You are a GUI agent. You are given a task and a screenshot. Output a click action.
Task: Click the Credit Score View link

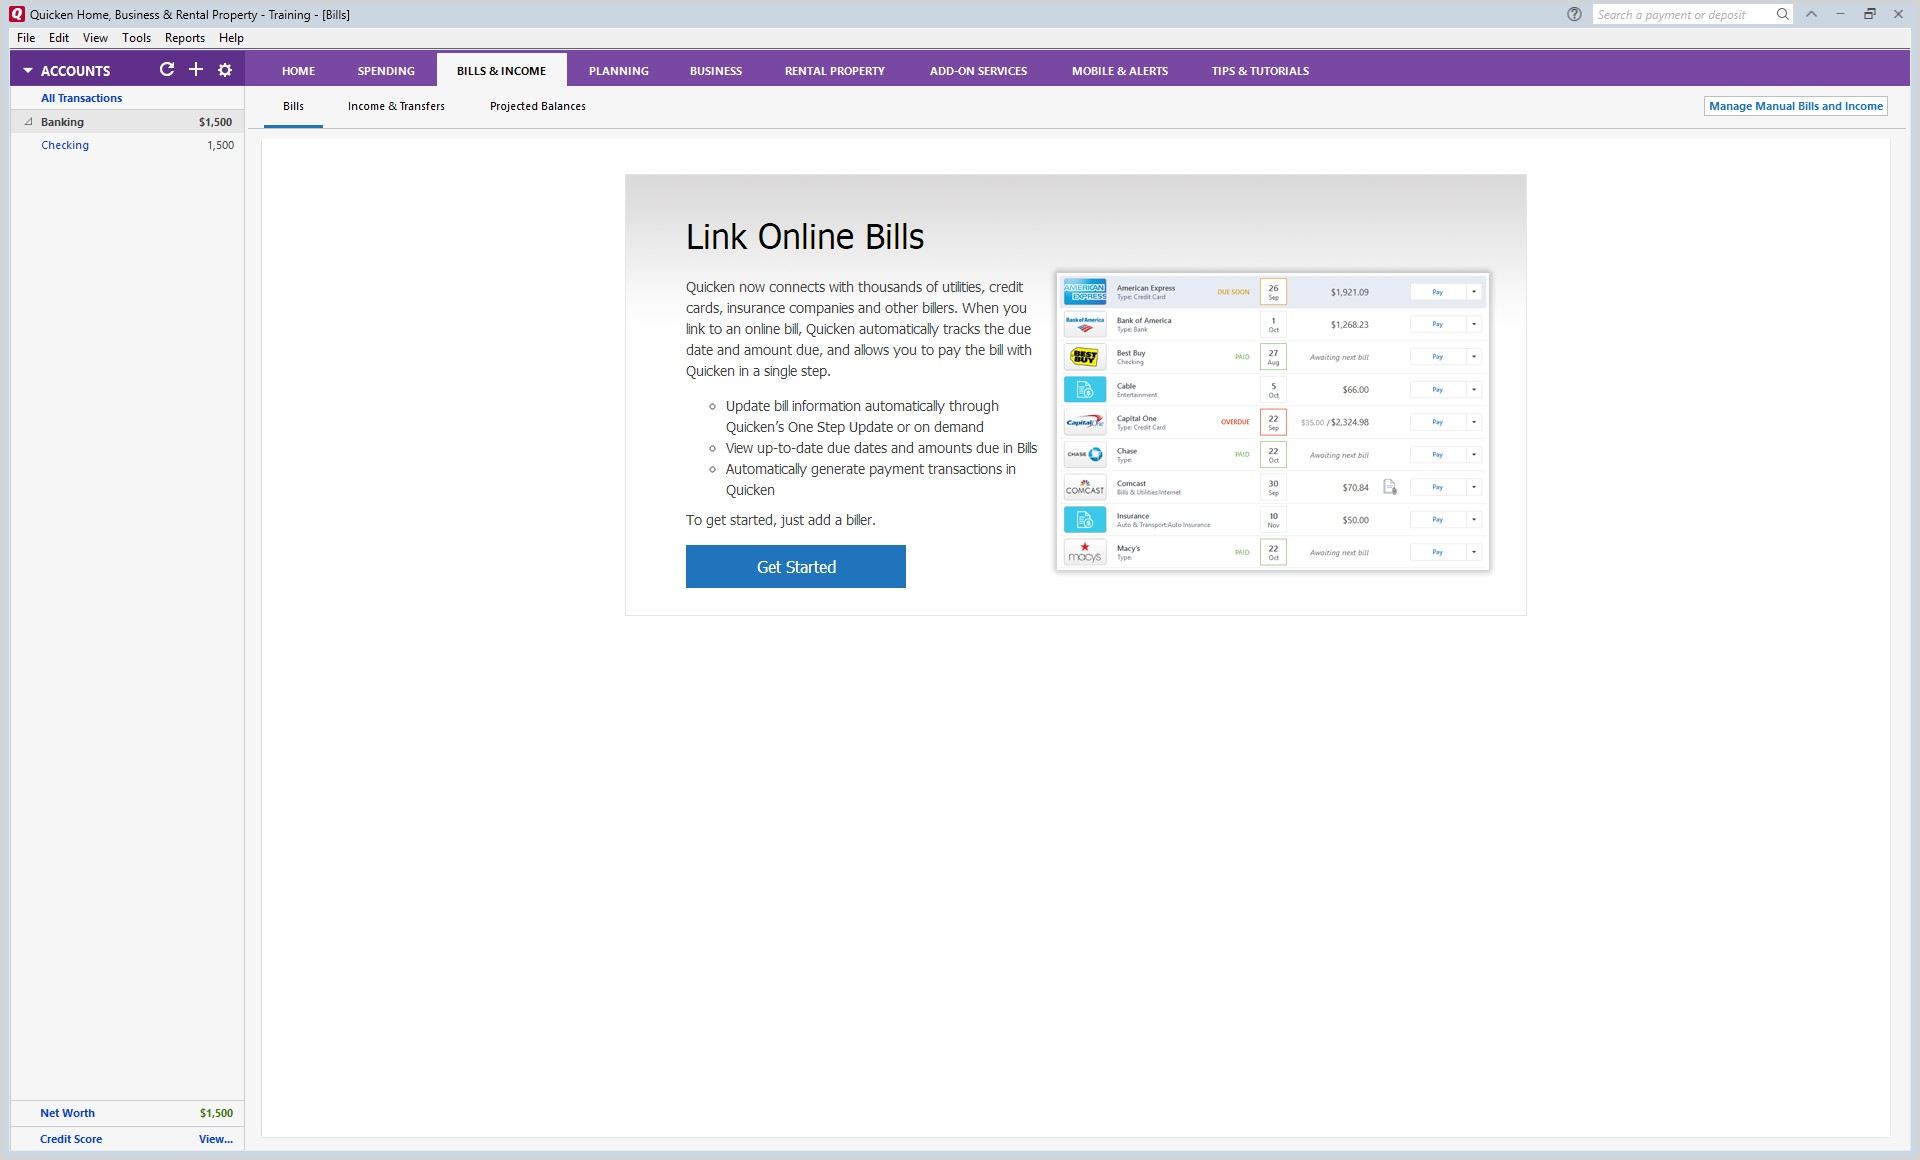(215, 1139)
